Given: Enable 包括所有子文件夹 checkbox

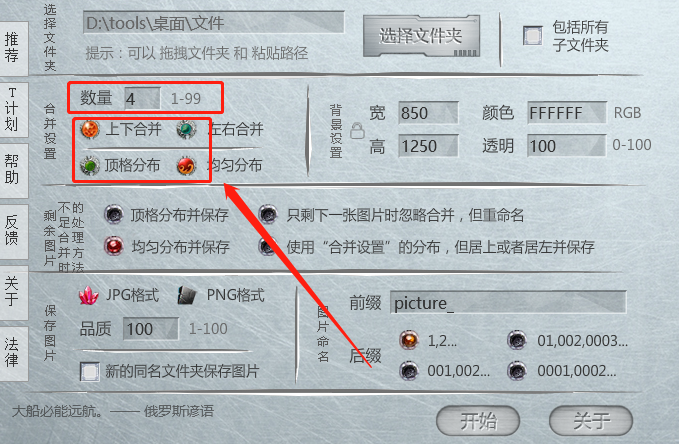Looking at the screenshot, I should (x=533, y=36).
